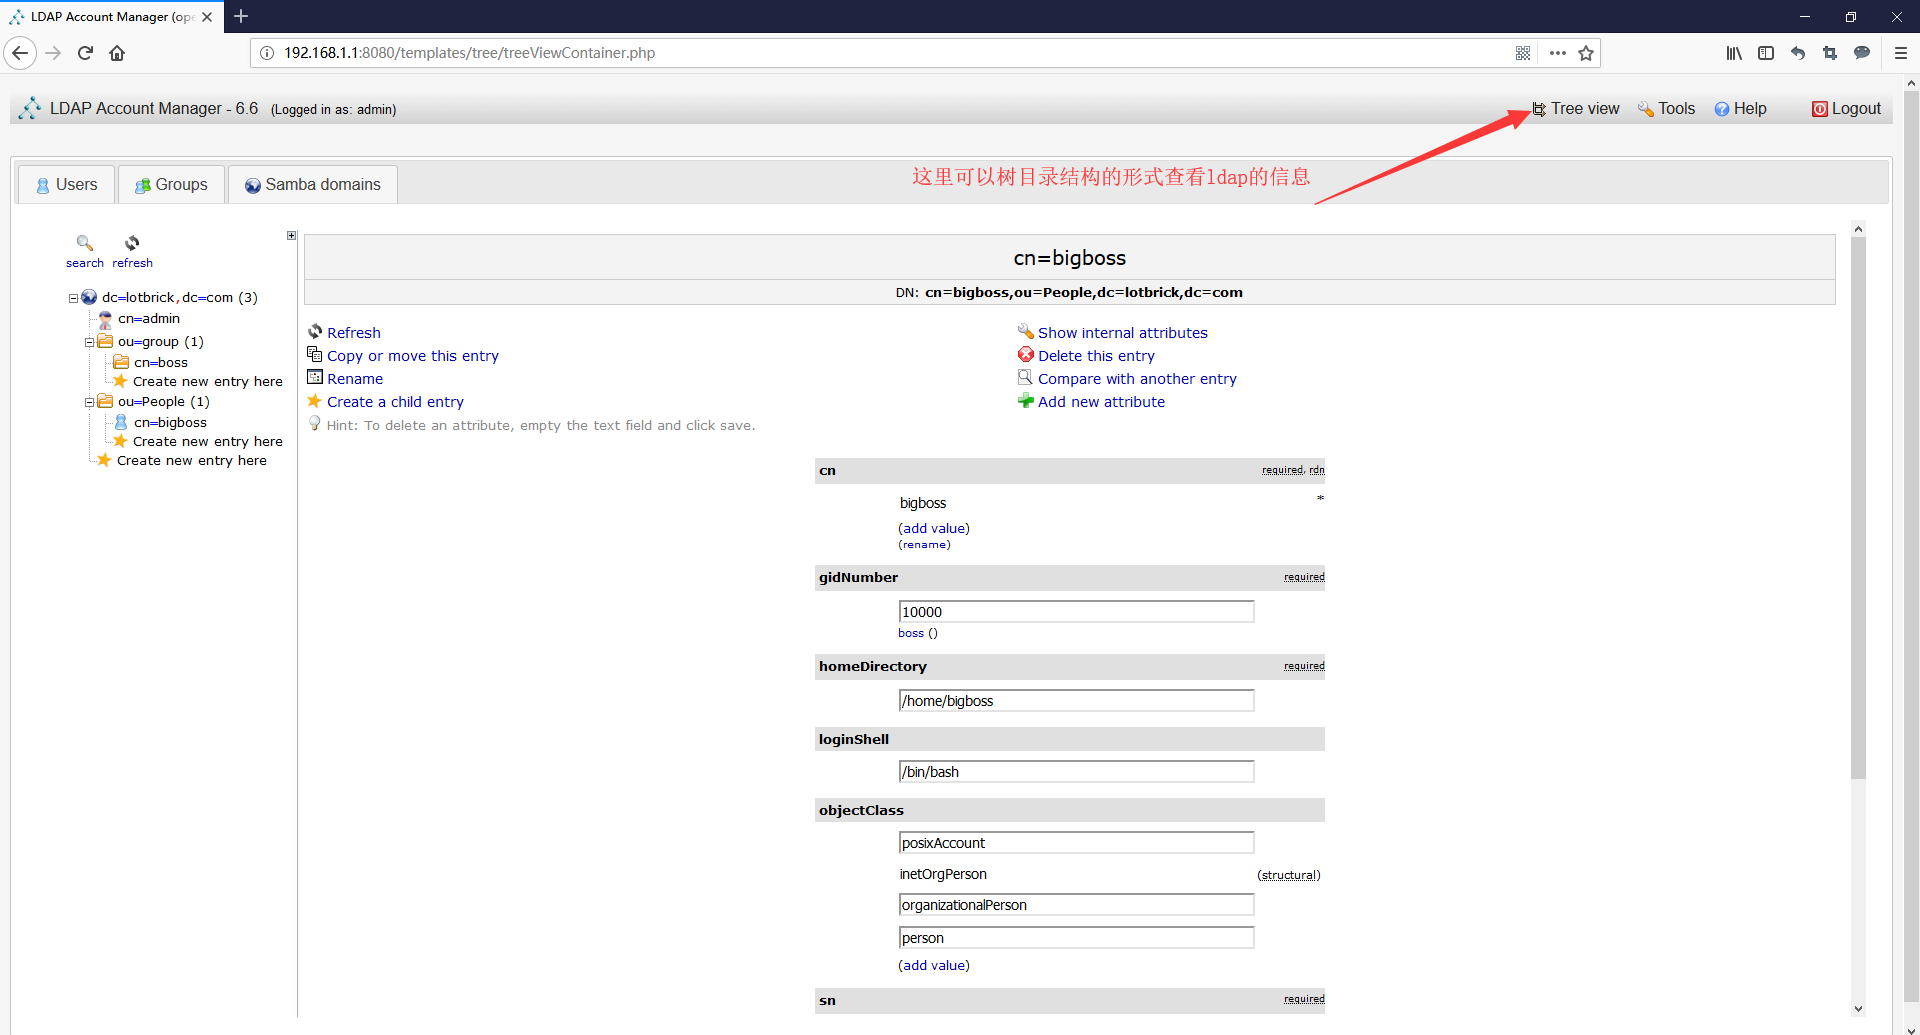
Task: Click the Copy or move this entry icon
Action: pyautogui.click(x=313, y=355)
